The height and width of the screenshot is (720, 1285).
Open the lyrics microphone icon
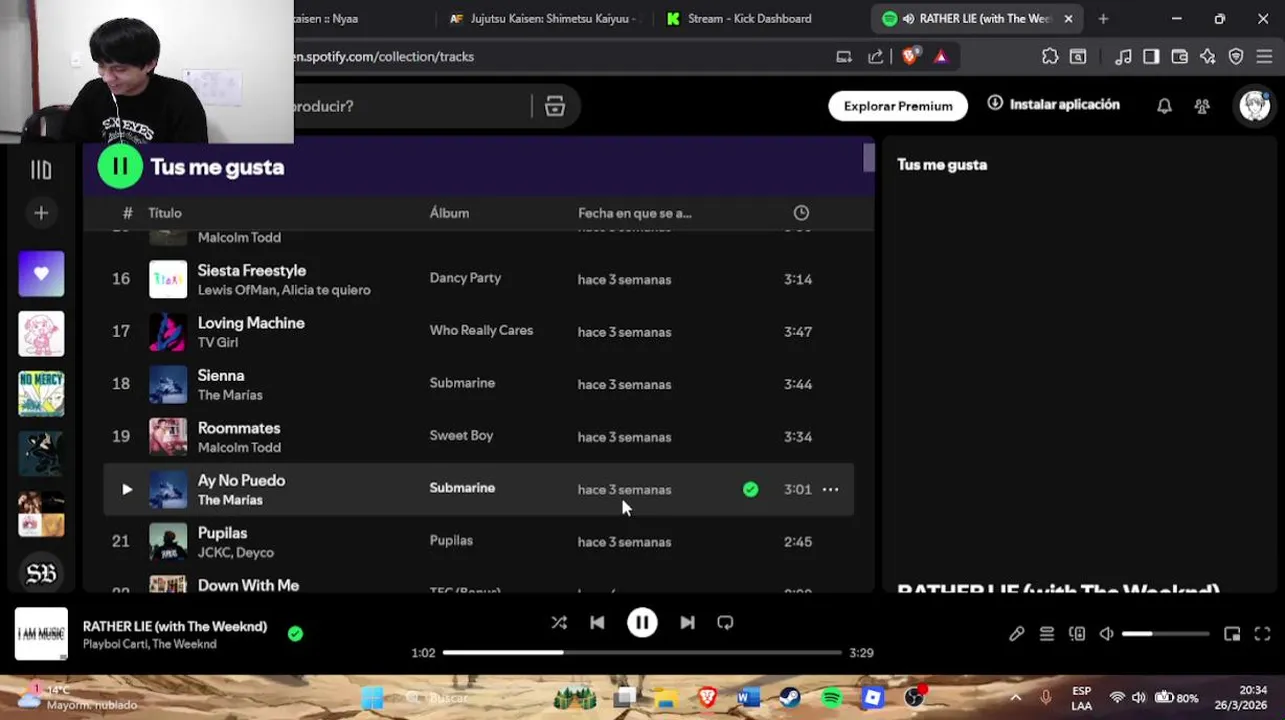coord(1016,634)
